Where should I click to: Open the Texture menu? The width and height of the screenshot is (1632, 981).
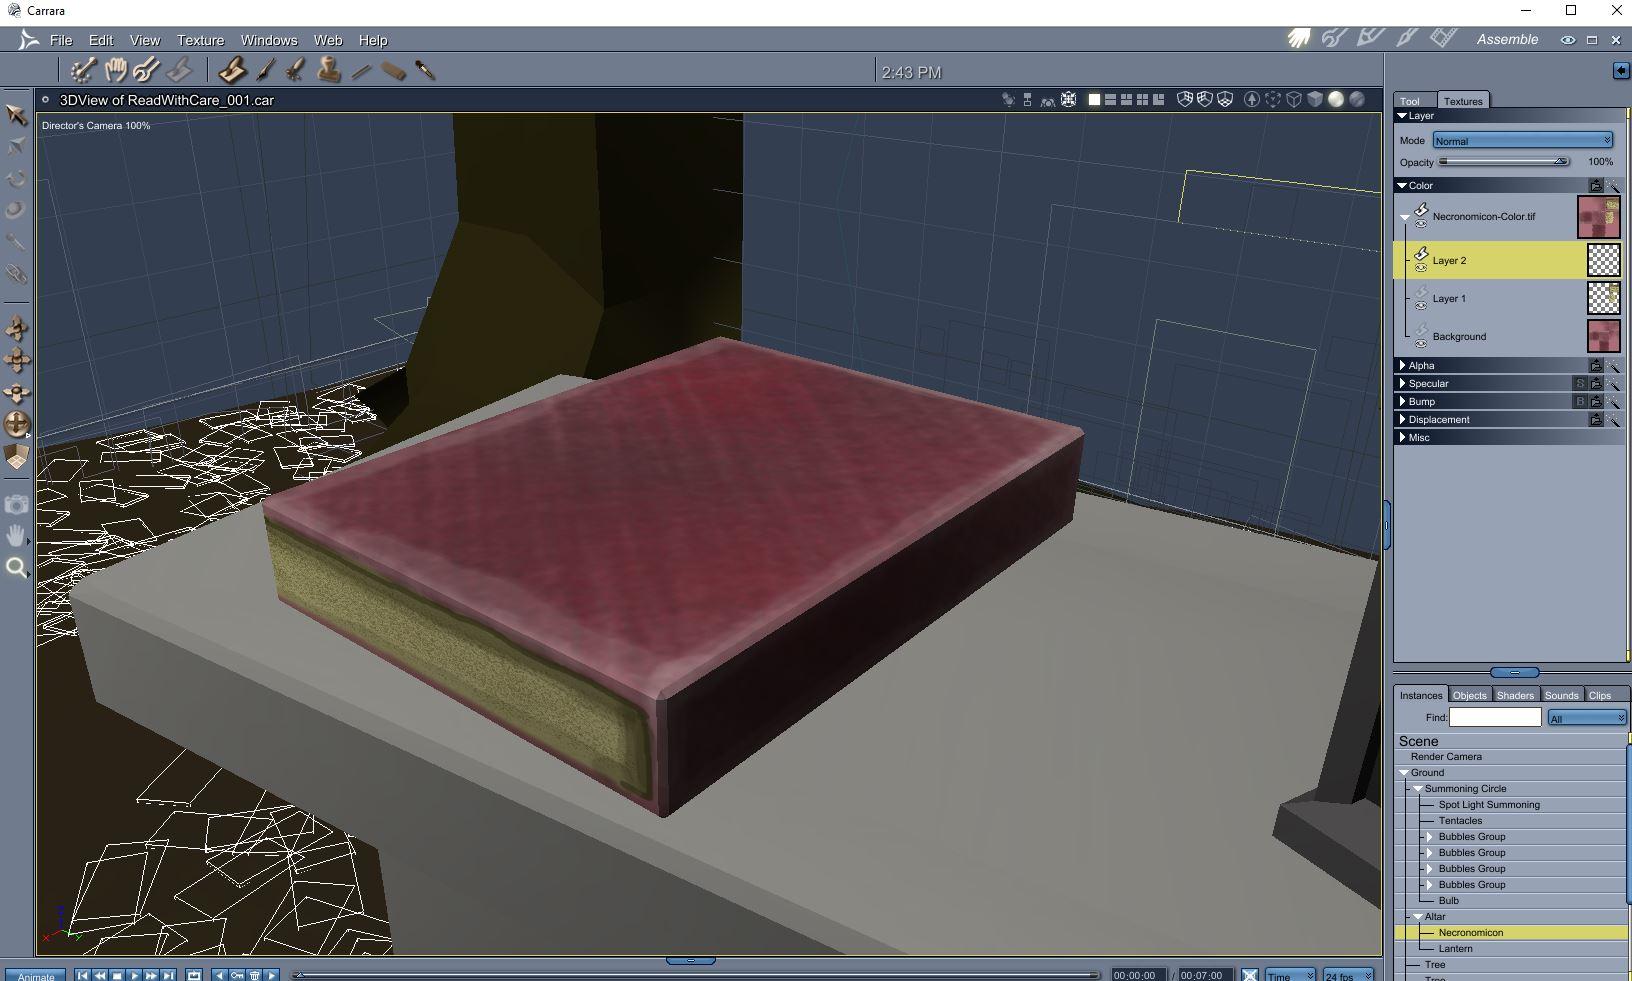point(201,40)
